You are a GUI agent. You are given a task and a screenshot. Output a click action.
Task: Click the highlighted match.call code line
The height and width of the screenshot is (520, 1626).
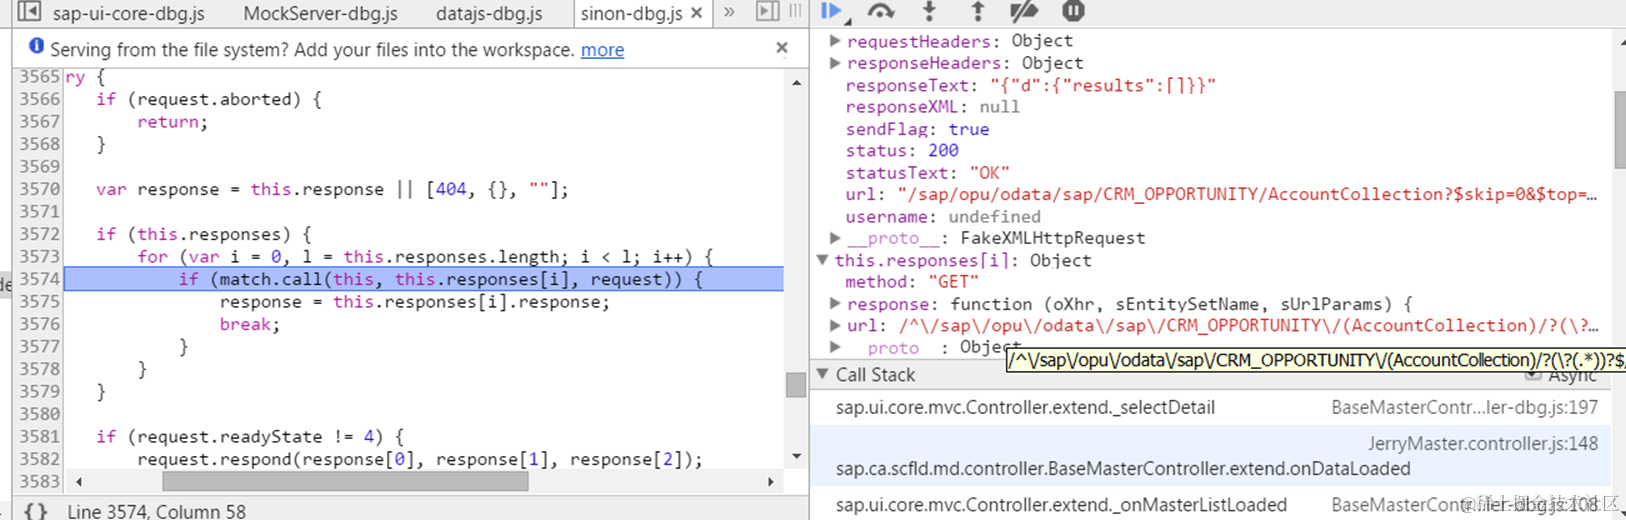pyautogui.click(x=424, y=279)
